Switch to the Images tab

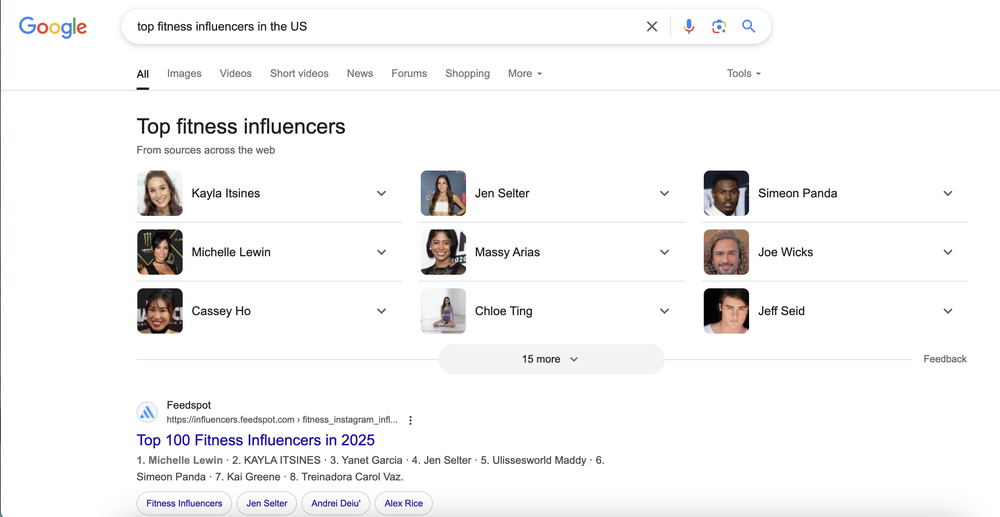pos(184,73)
